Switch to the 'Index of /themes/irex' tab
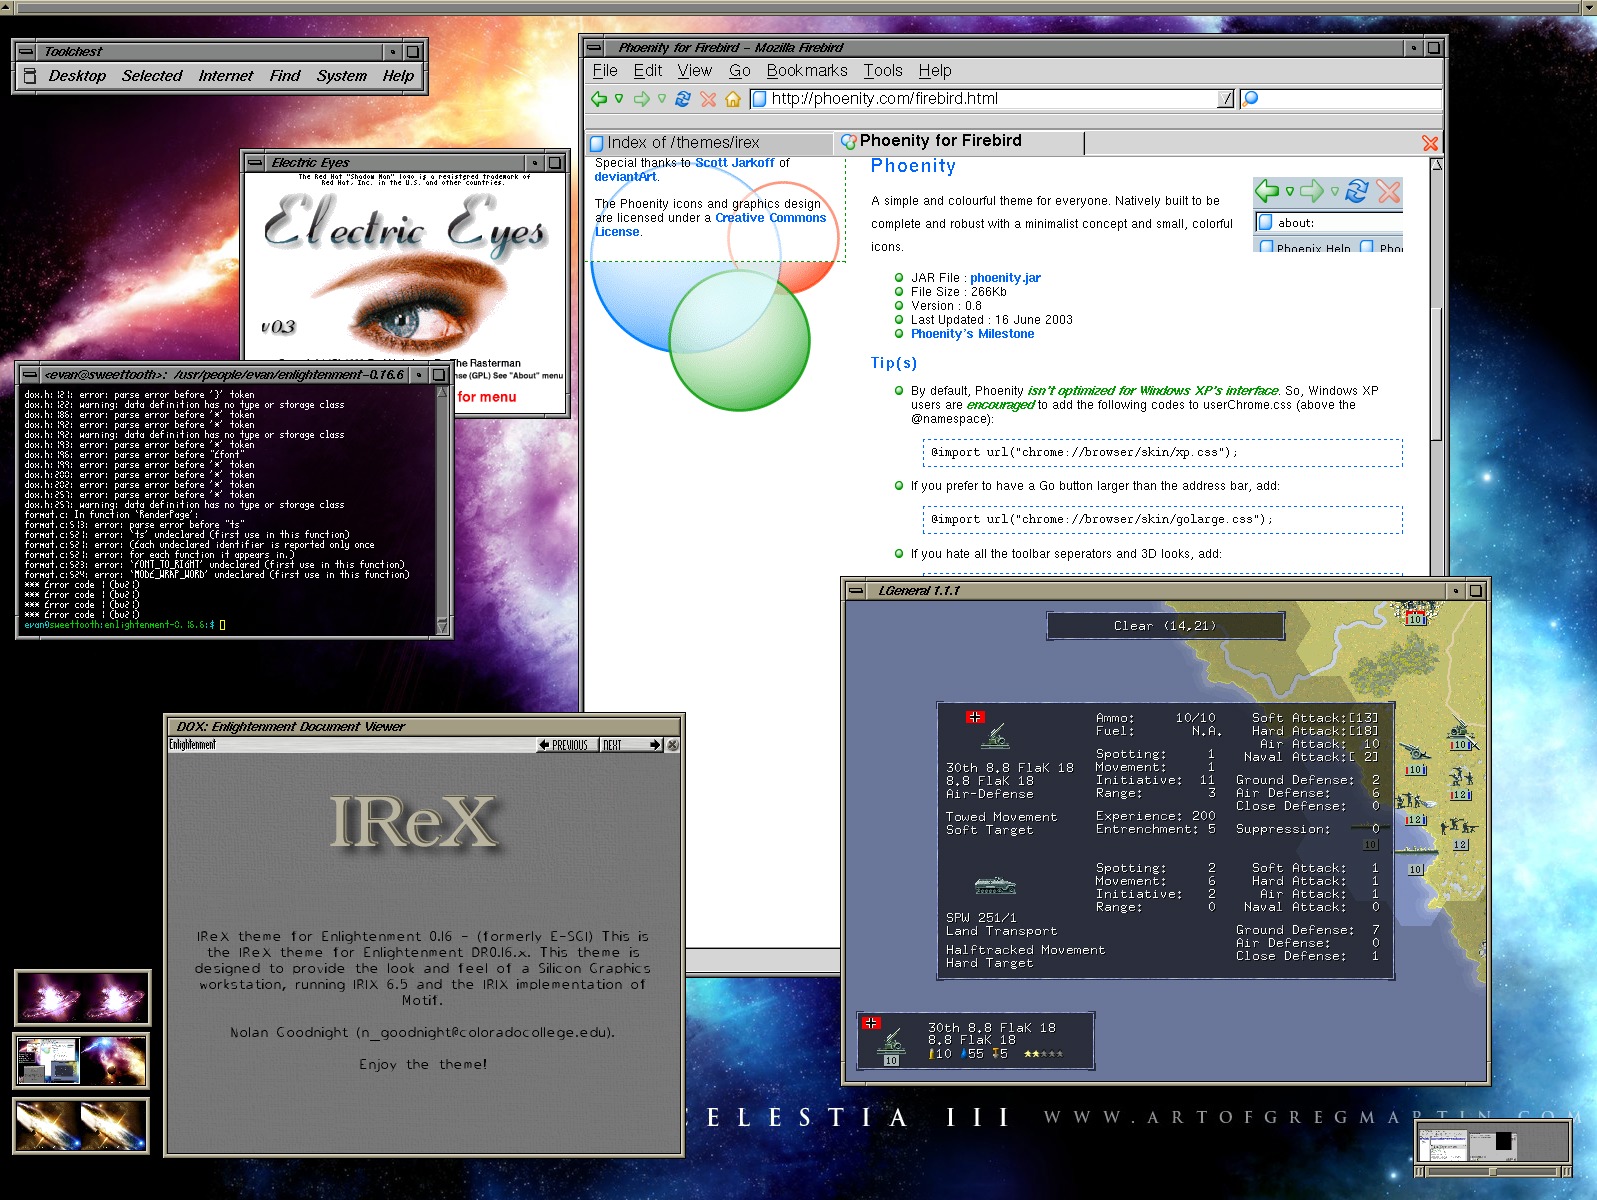 (x=709, y=143)
